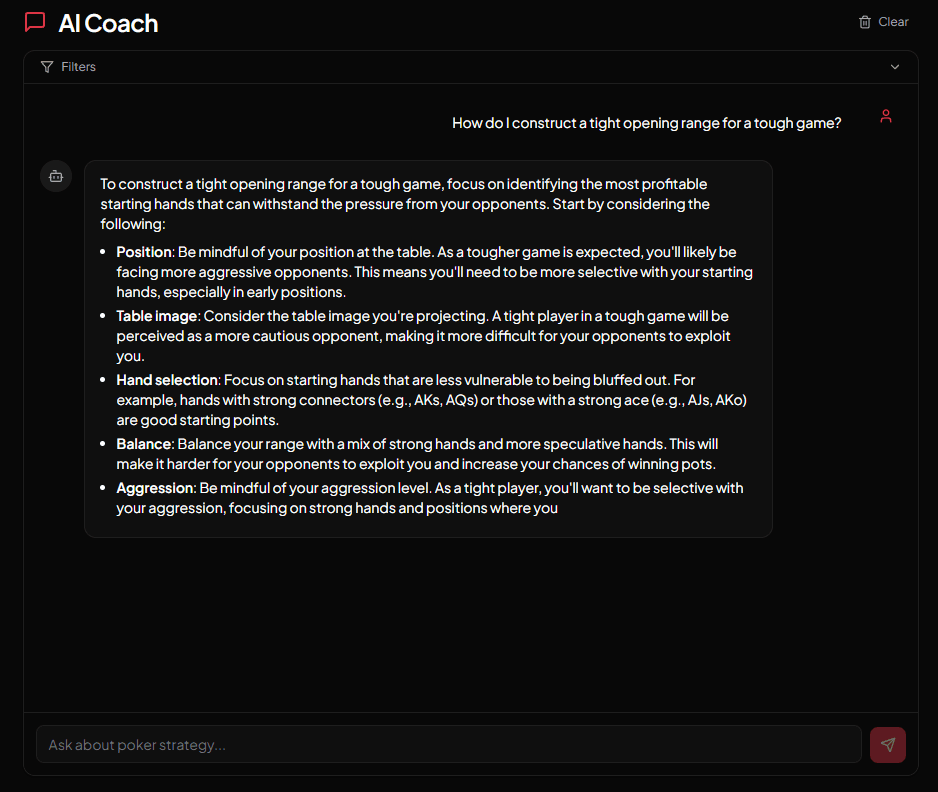Screen dimensions: 938x792
Task: Click the AI Coach speech bubble icon
Action: (35, 22)
